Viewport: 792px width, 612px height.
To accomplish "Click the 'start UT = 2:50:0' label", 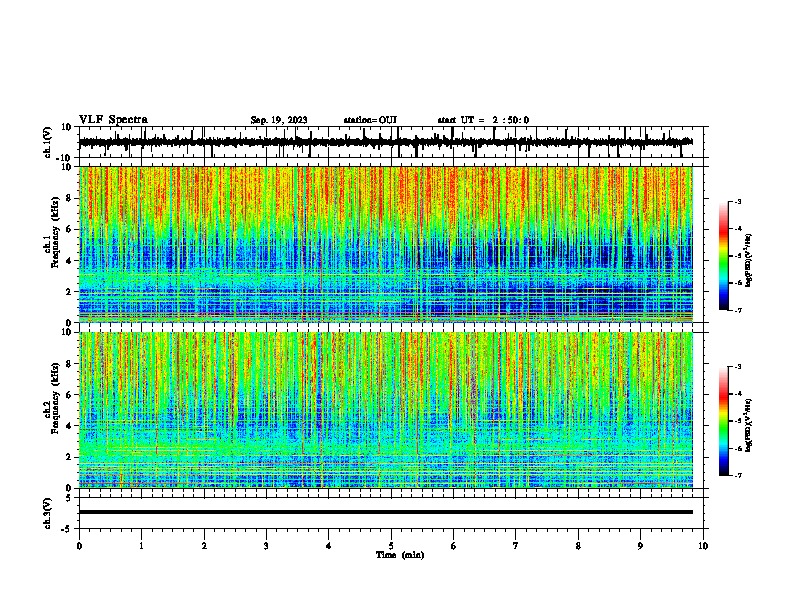I will pos(483,120).
